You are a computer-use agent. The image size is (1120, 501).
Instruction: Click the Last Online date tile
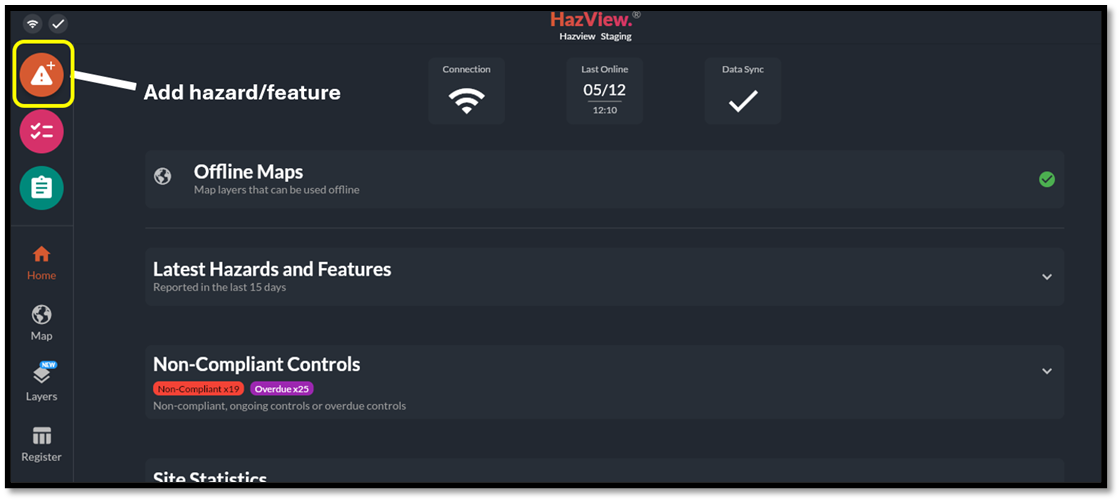[x=604, y=91]
